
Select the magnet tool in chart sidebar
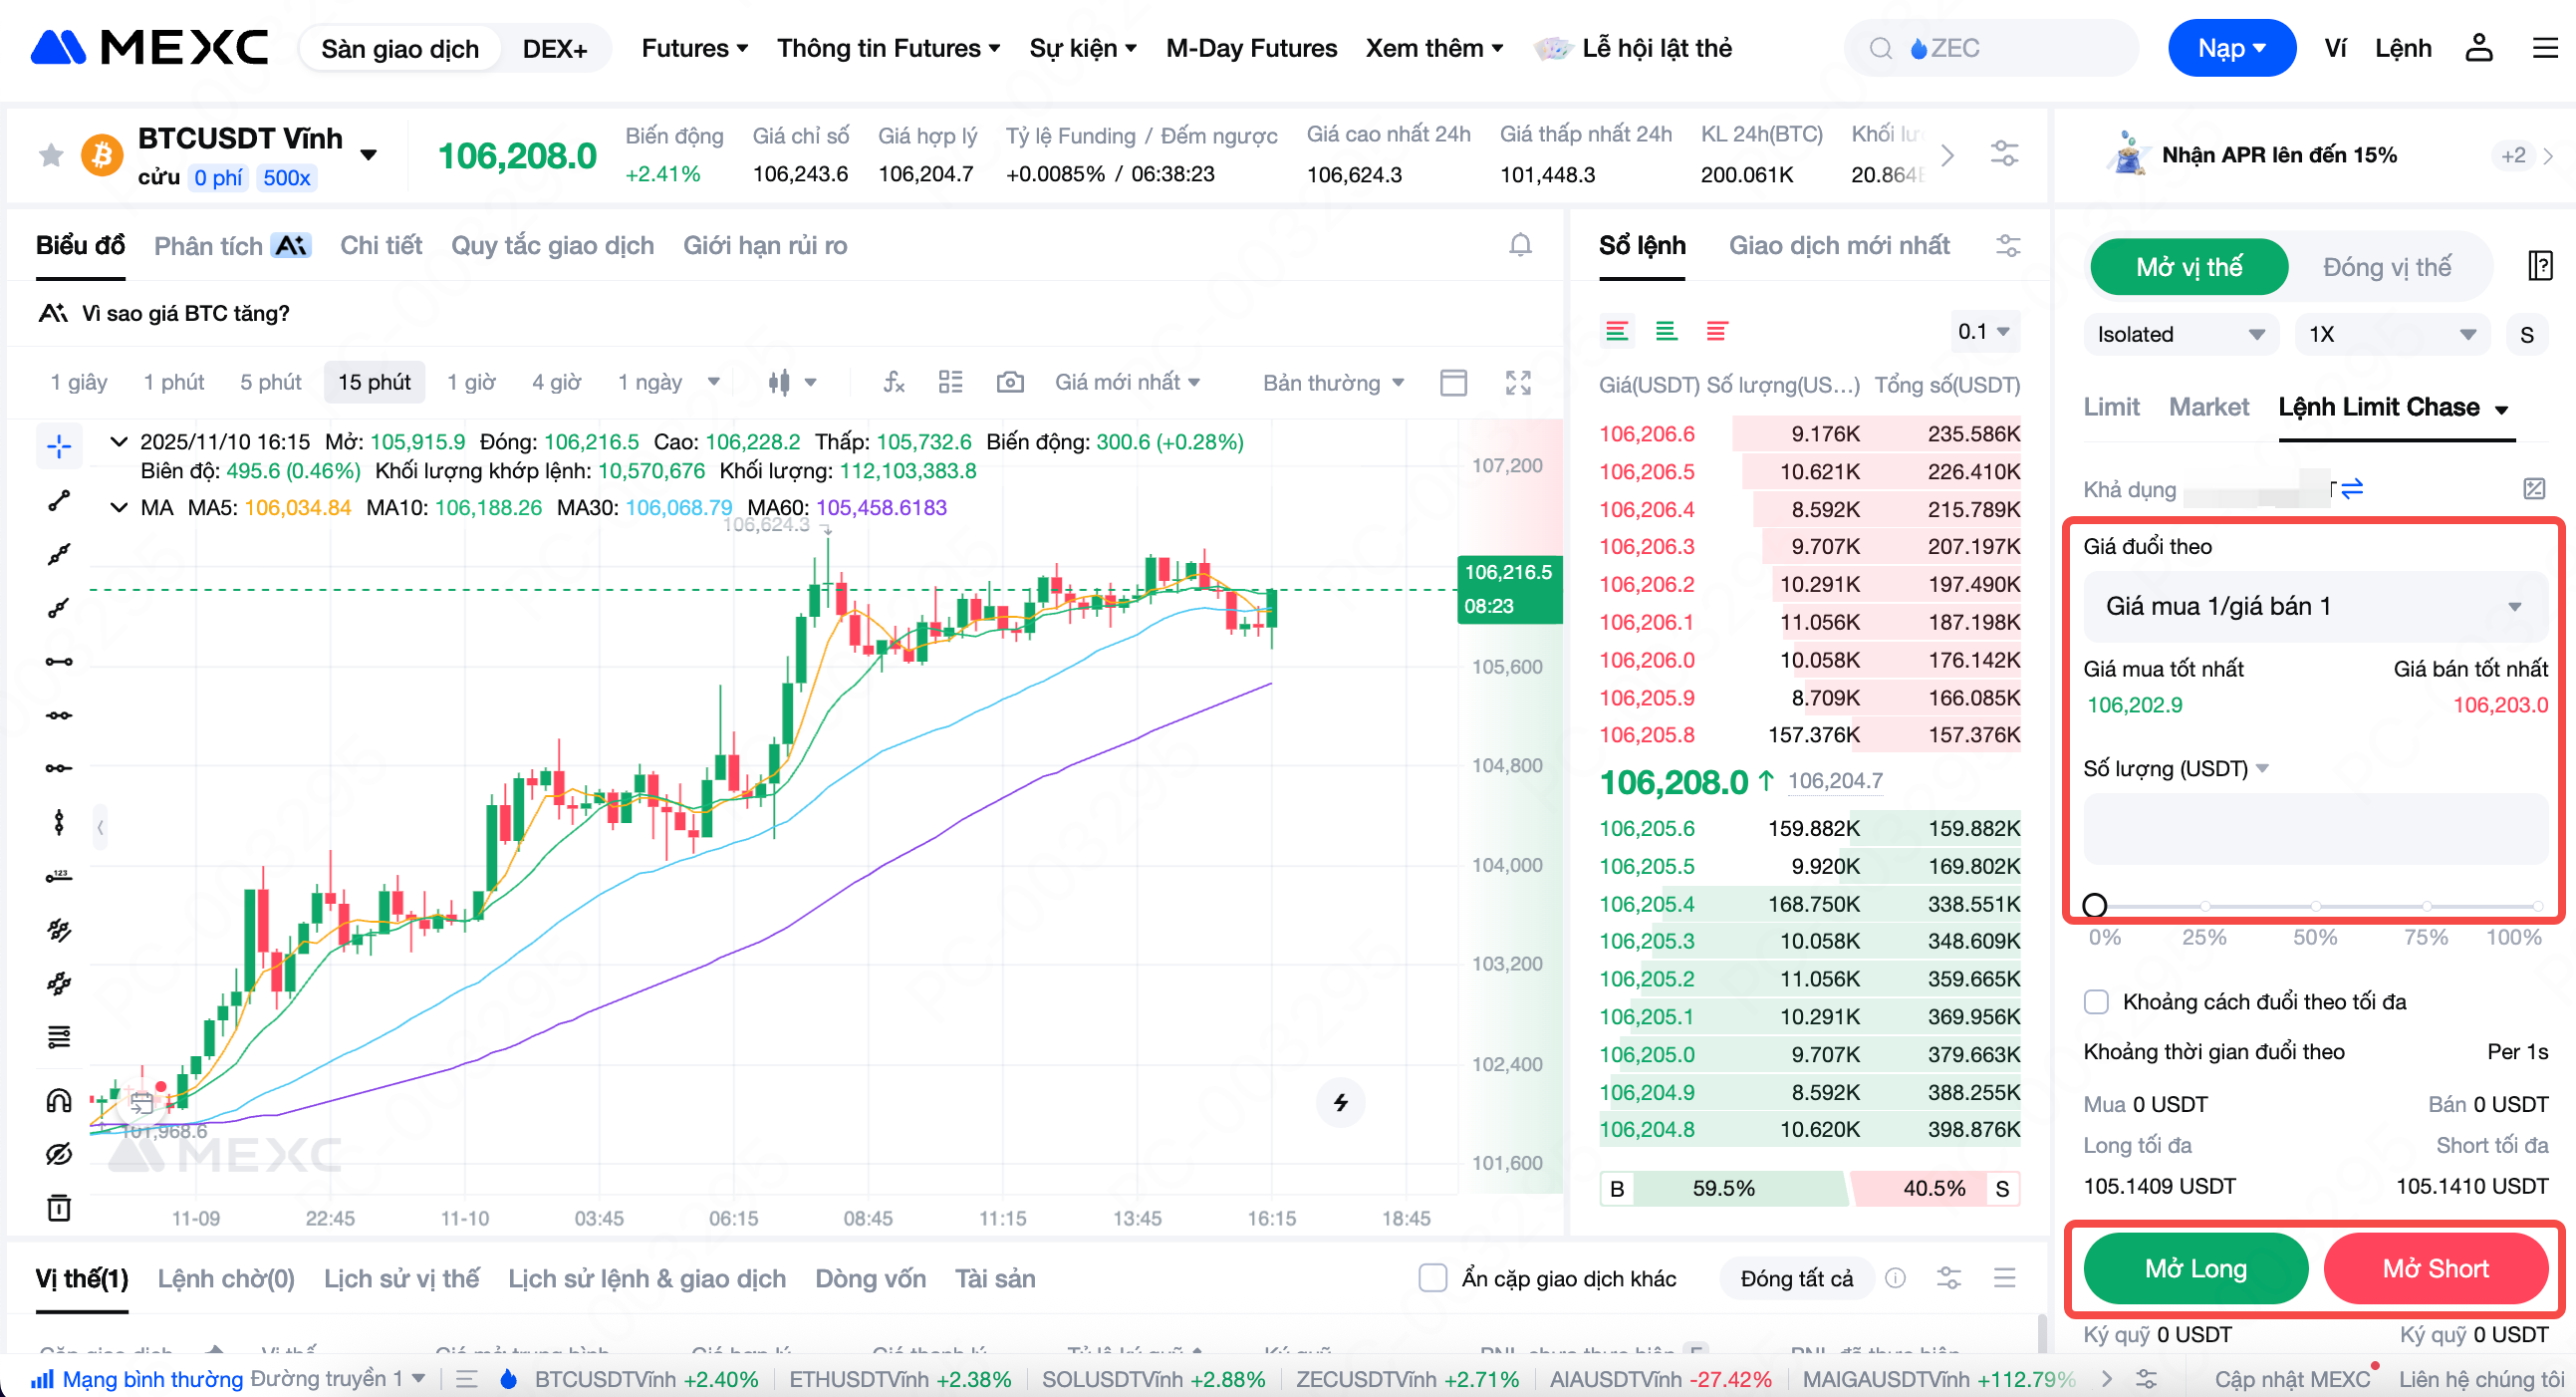tap(59, 1101)
